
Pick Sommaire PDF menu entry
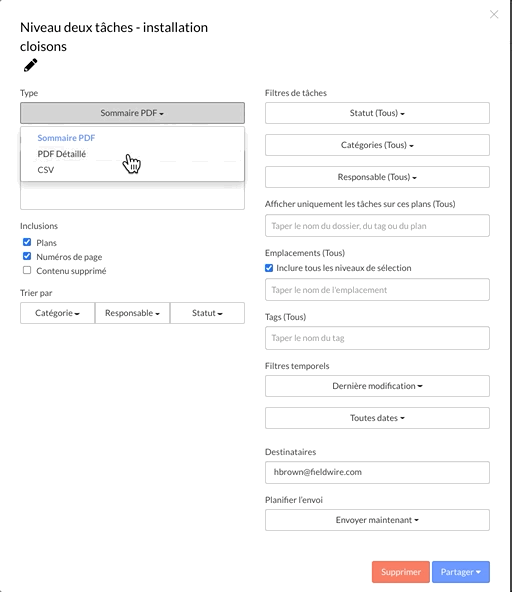[x=66, y=138]
